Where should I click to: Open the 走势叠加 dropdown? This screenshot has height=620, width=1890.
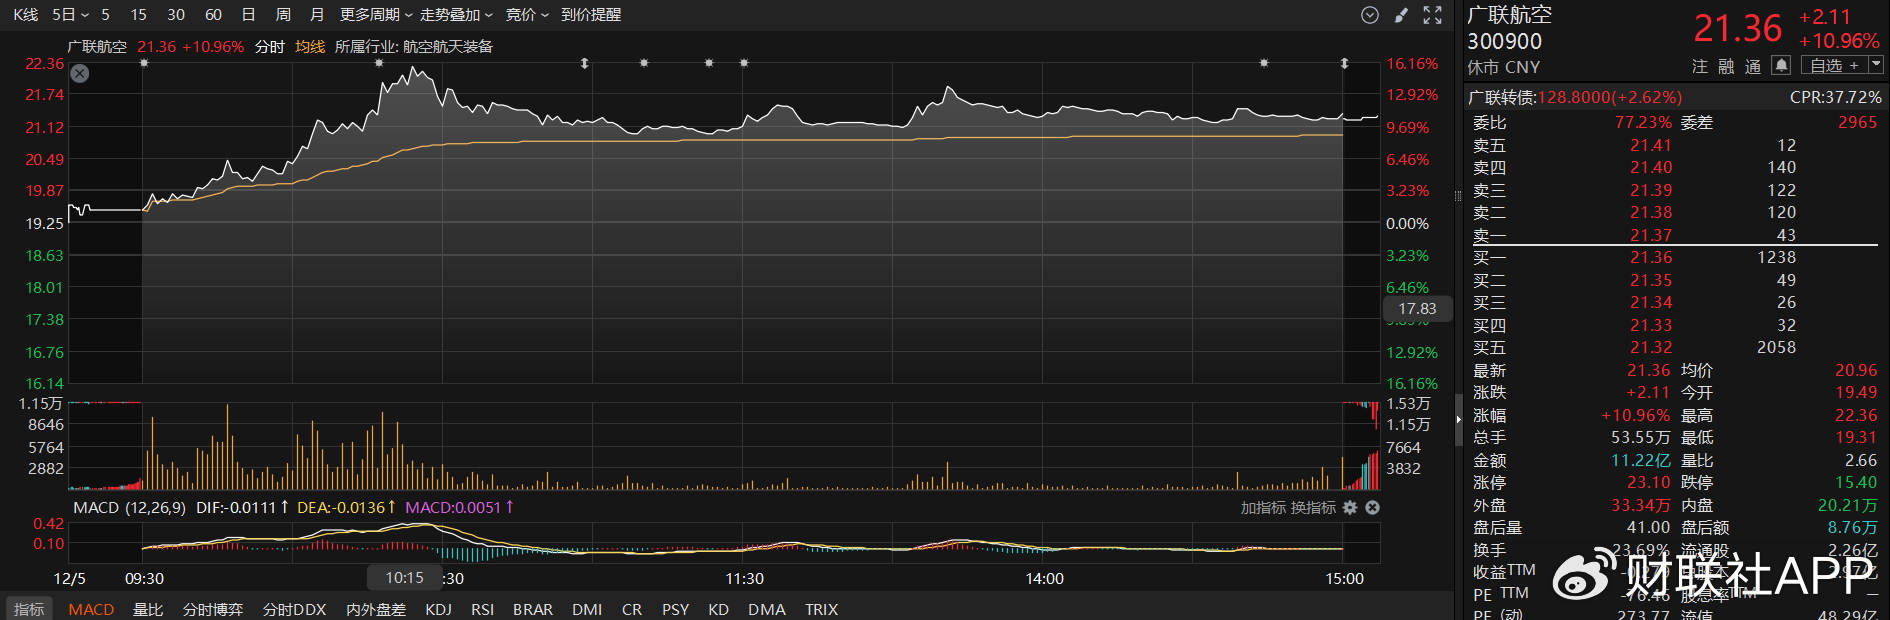point(456,15)
